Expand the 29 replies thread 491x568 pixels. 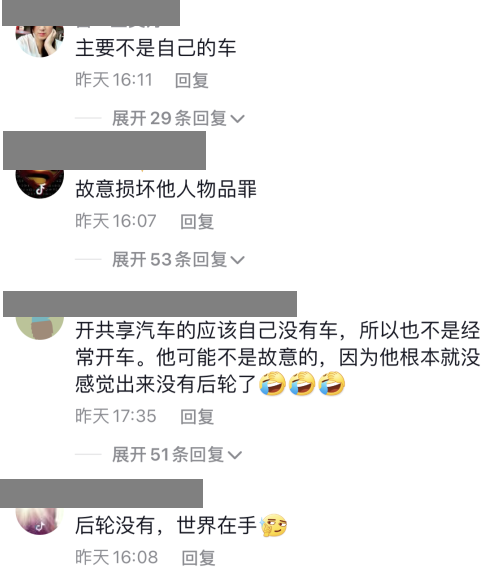pos(178,118)
